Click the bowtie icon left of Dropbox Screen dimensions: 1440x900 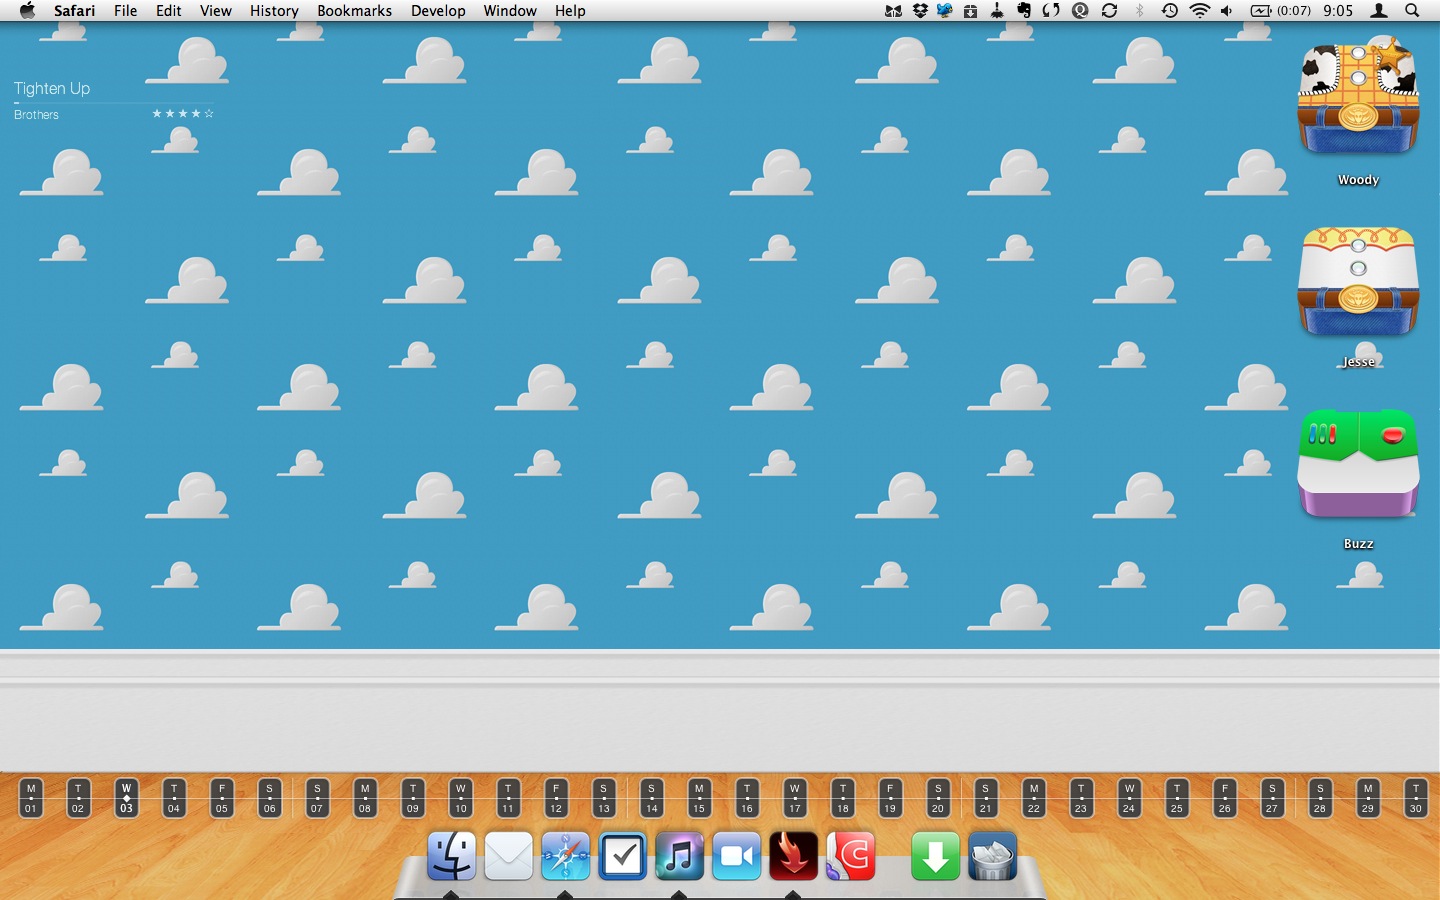[893, 11]
